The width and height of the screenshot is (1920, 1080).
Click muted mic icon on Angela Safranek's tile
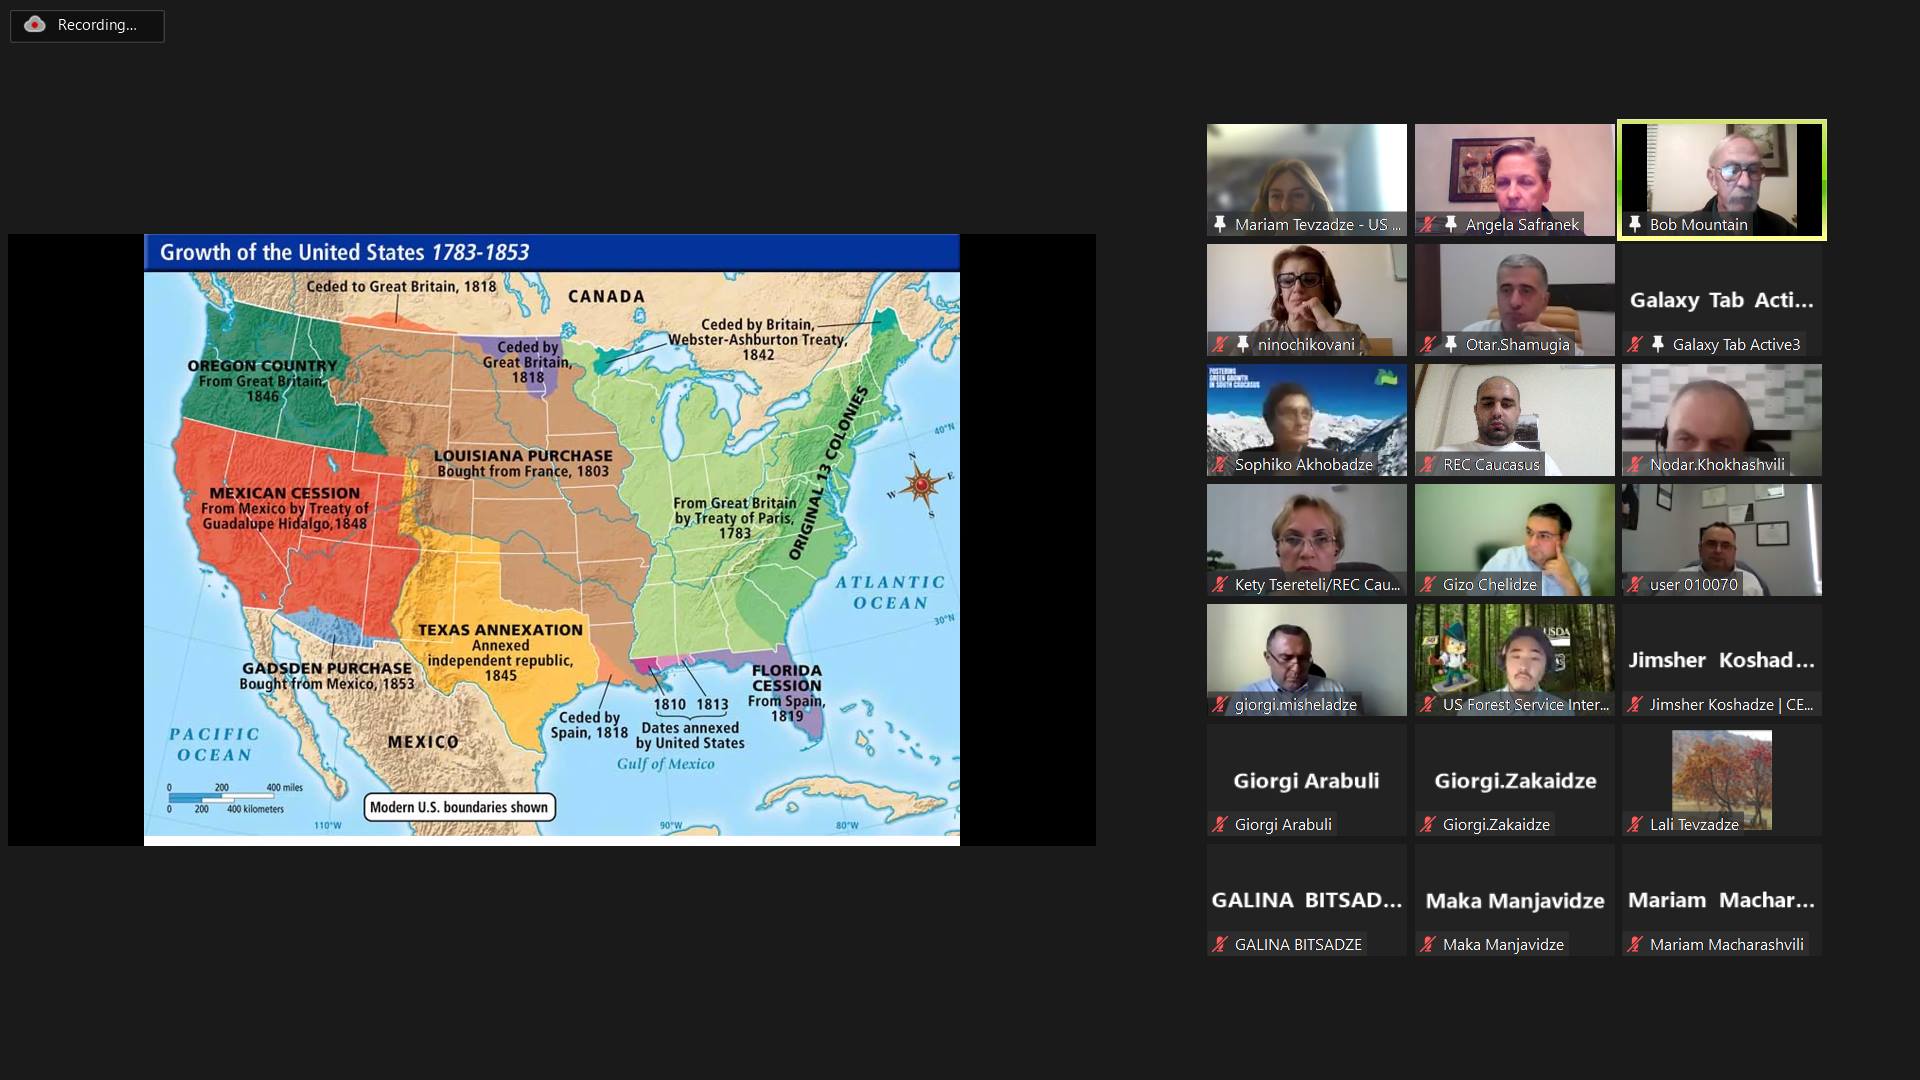coord(1428,225)
